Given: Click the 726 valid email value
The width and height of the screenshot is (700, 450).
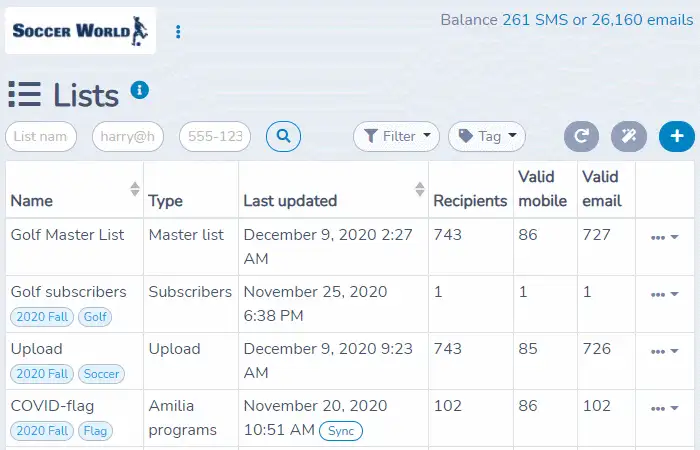Looking at the screenshot, I should (x=596, y=349).
